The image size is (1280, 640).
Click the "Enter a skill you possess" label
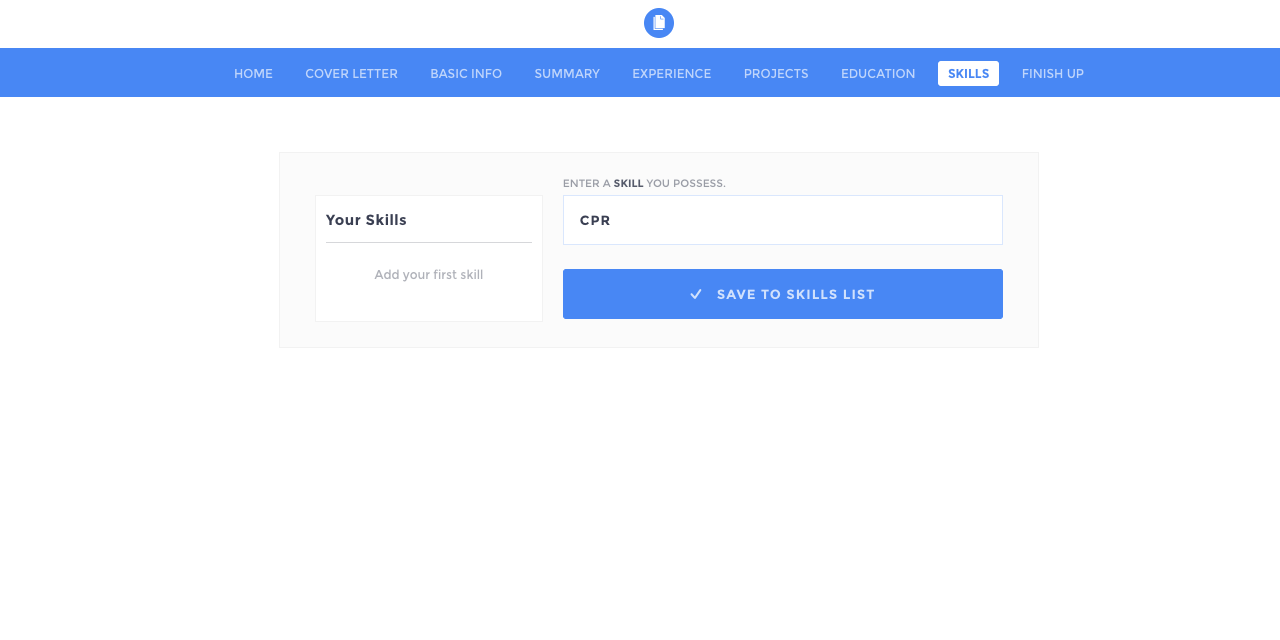point(644,184)
